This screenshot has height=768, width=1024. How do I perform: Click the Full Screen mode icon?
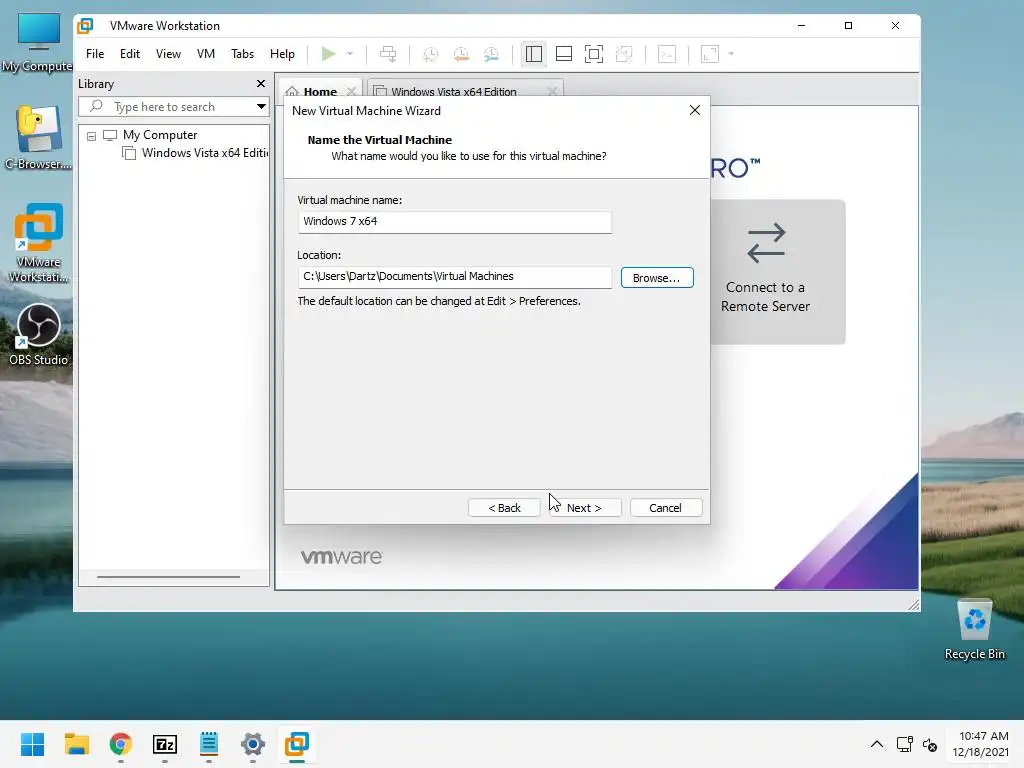click(594, 54)
